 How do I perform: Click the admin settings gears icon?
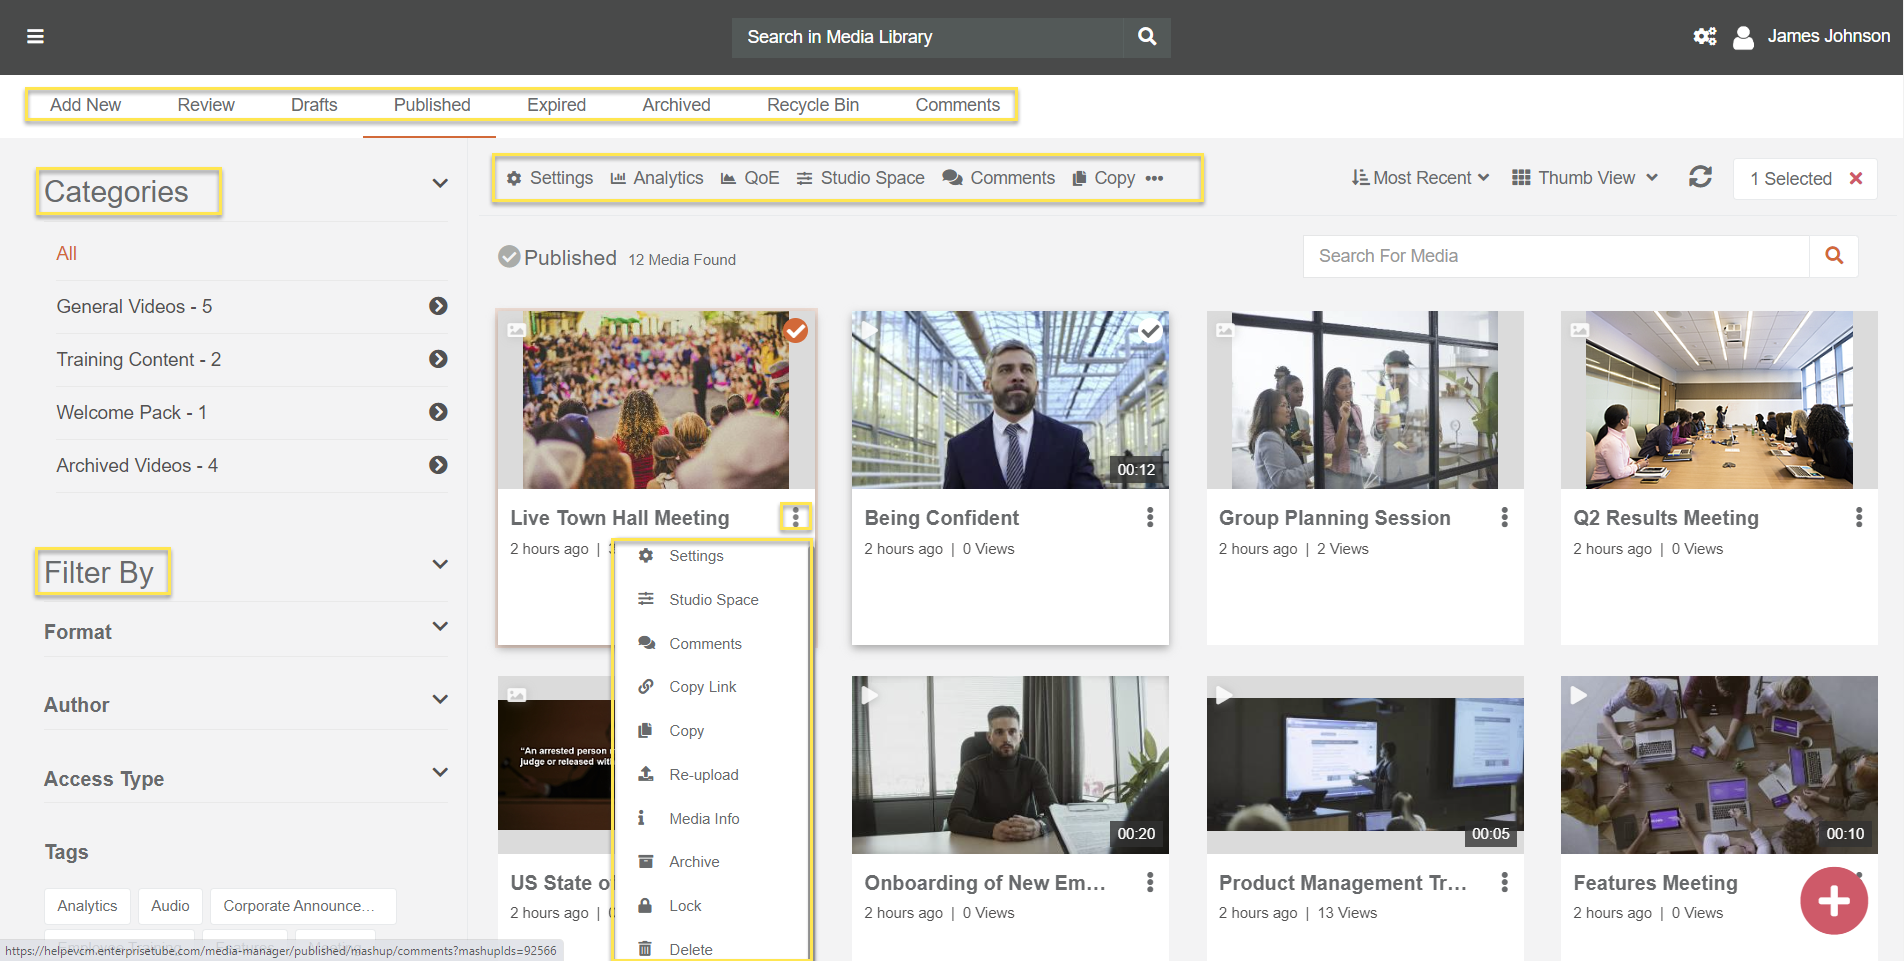pyautogui.click(x=1704, y=37)
